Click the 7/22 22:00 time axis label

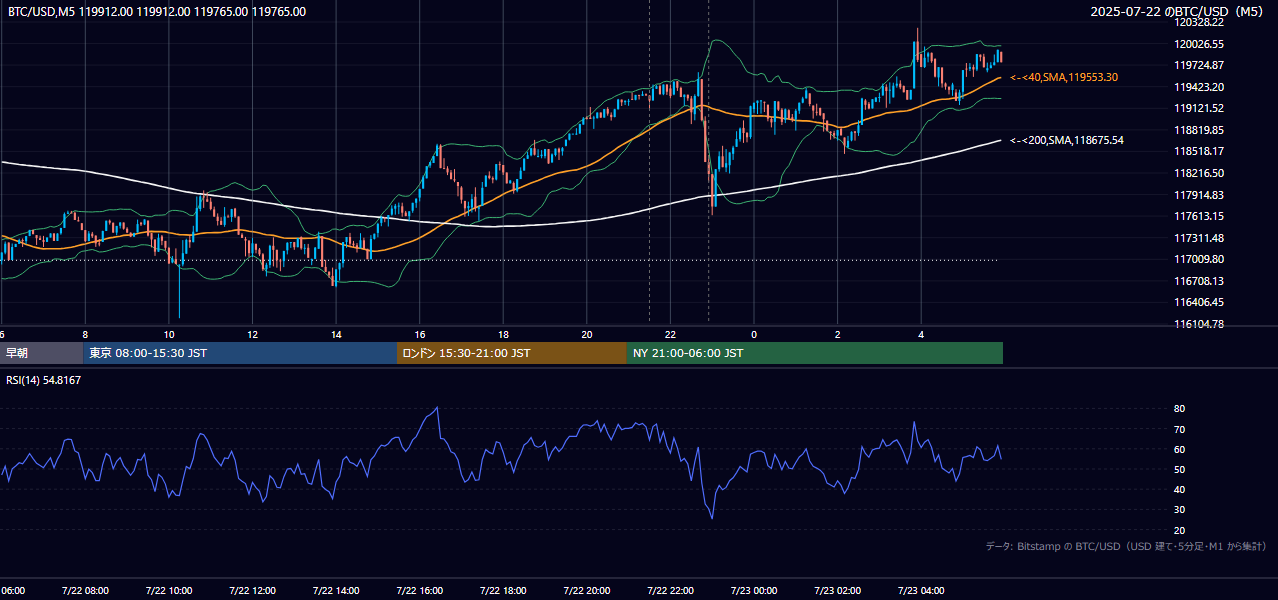click(x=670, y=591)
